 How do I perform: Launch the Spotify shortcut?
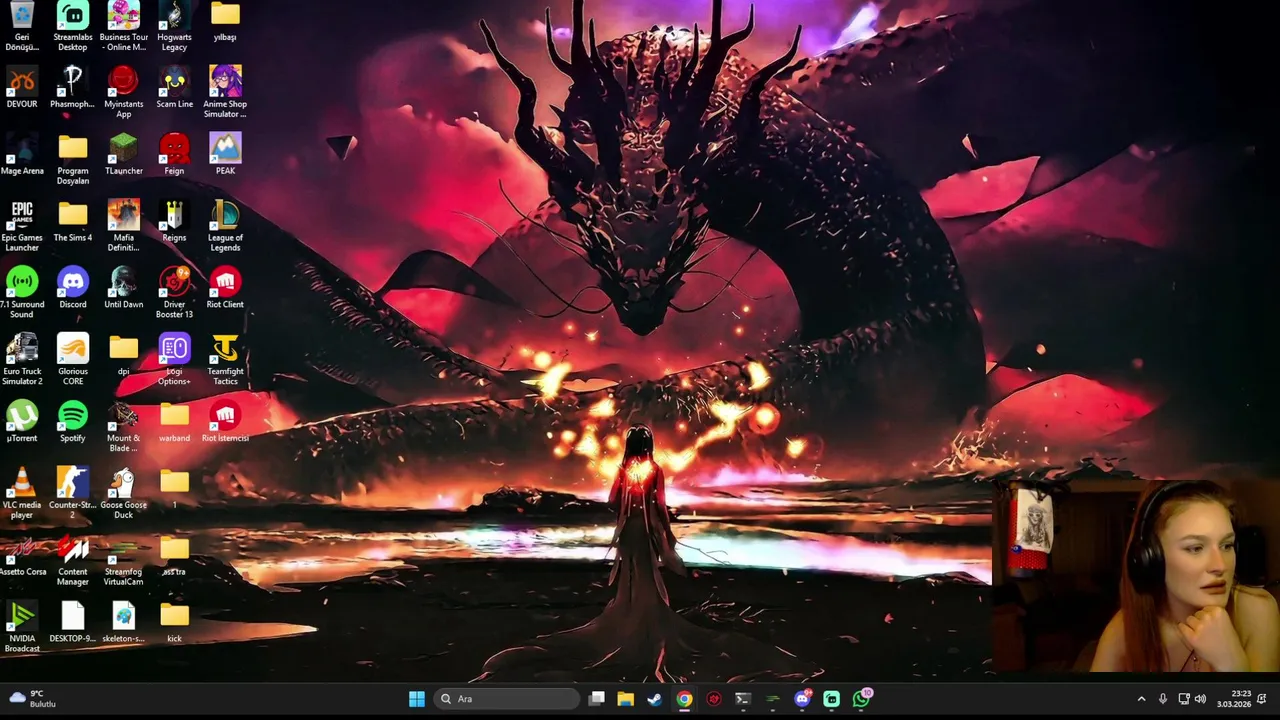coord(73,423)
